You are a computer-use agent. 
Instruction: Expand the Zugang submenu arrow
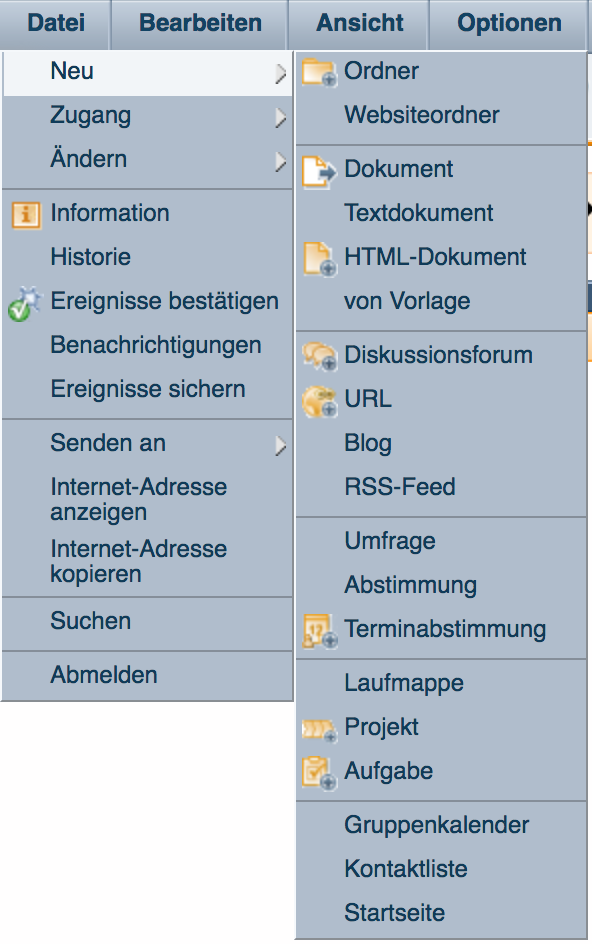click(280, 117)
